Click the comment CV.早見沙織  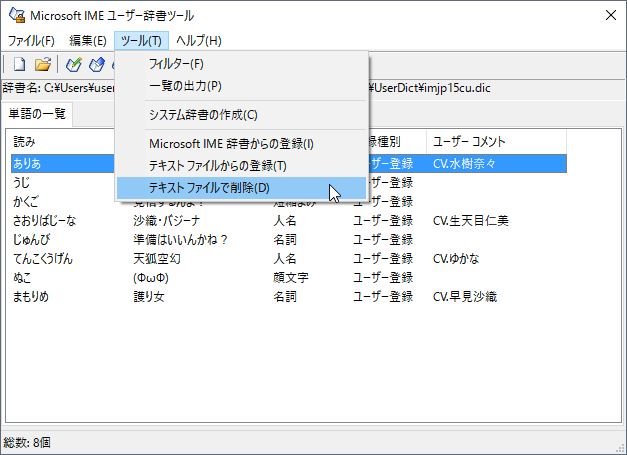pyautogui.click(x=465, y=297)
